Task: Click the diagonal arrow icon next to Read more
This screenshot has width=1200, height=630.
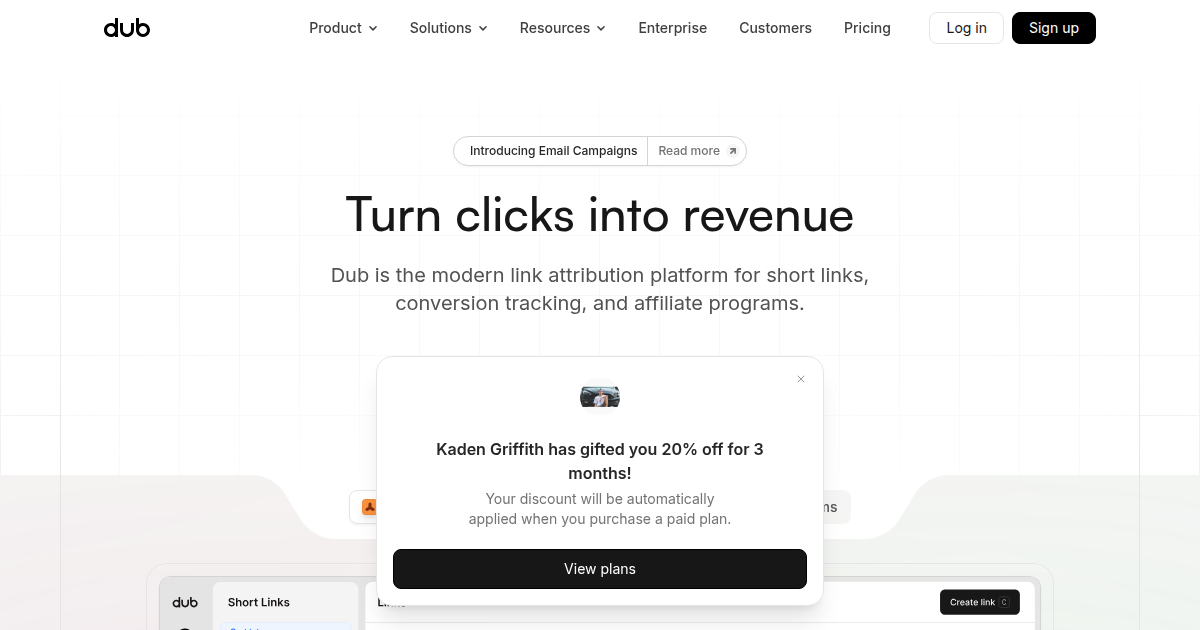Action: point(732,150)
